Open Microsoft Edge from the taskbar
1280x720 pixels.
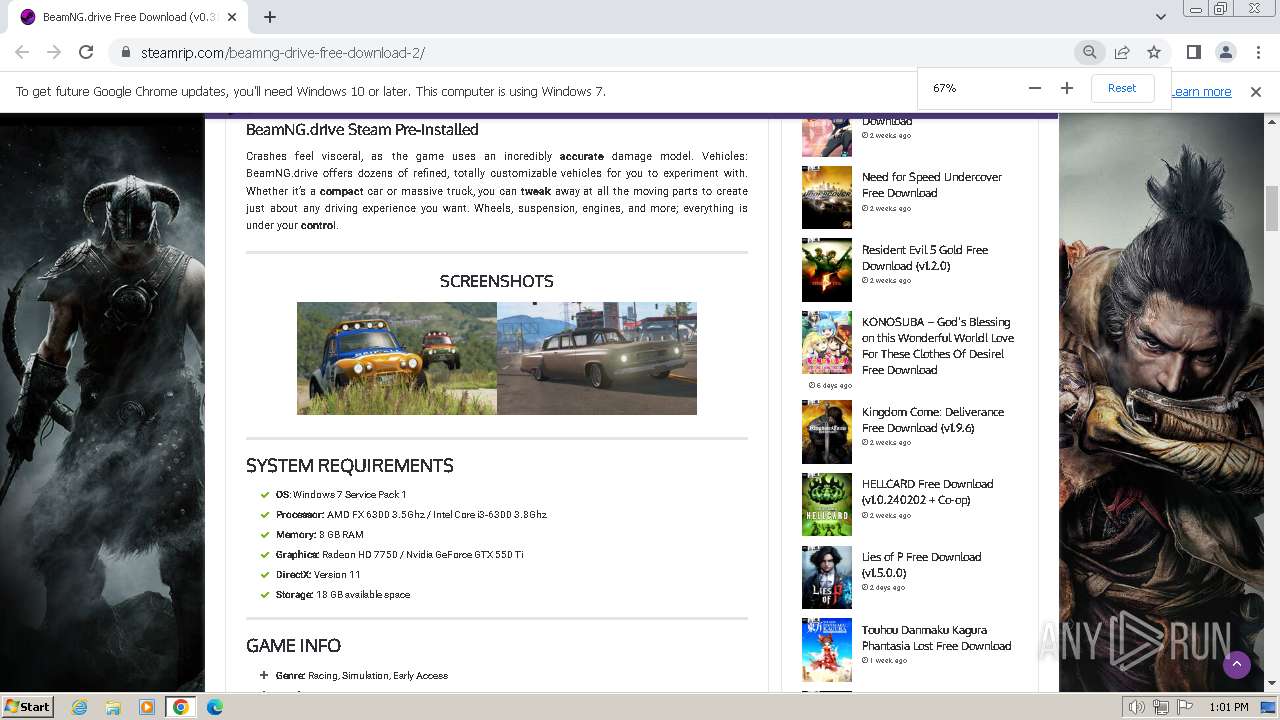[215, 707]
